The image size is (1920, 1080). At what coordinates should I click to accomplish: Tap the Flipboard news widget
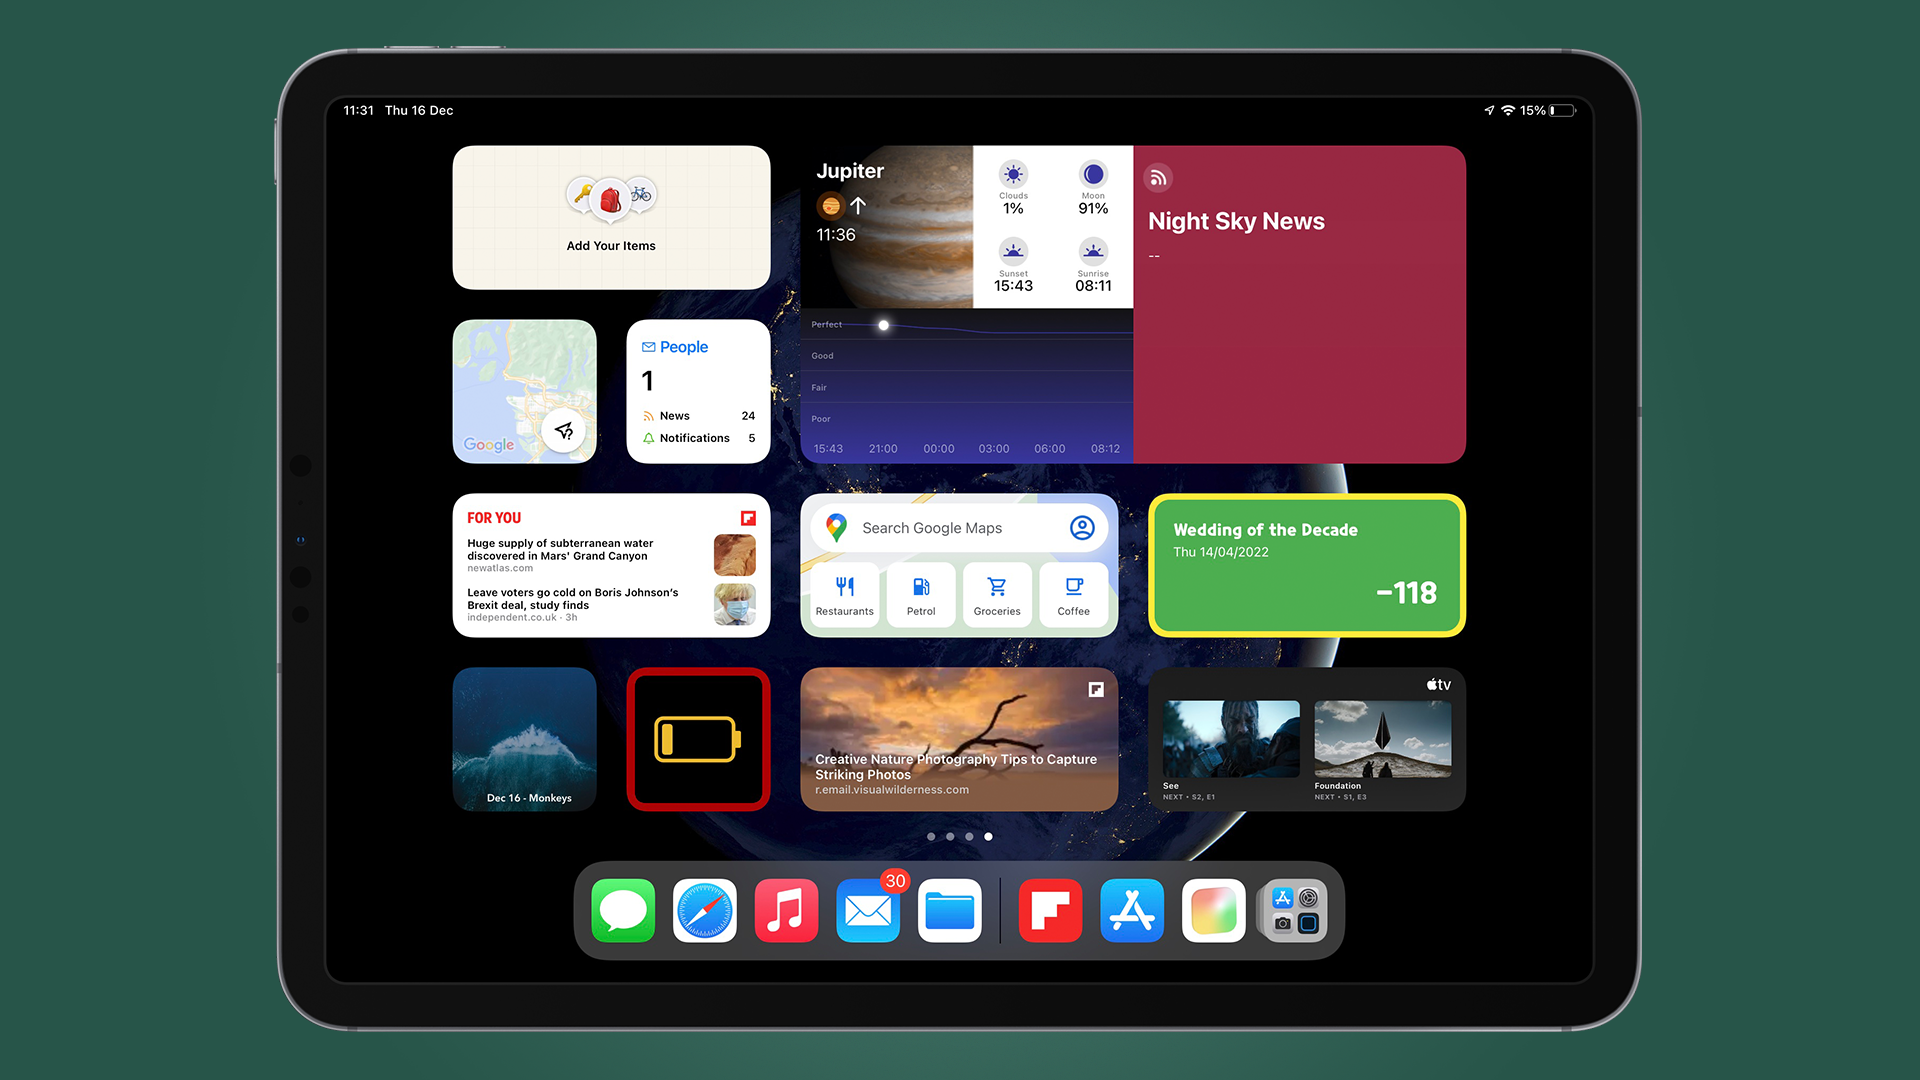tap(611, 564)
